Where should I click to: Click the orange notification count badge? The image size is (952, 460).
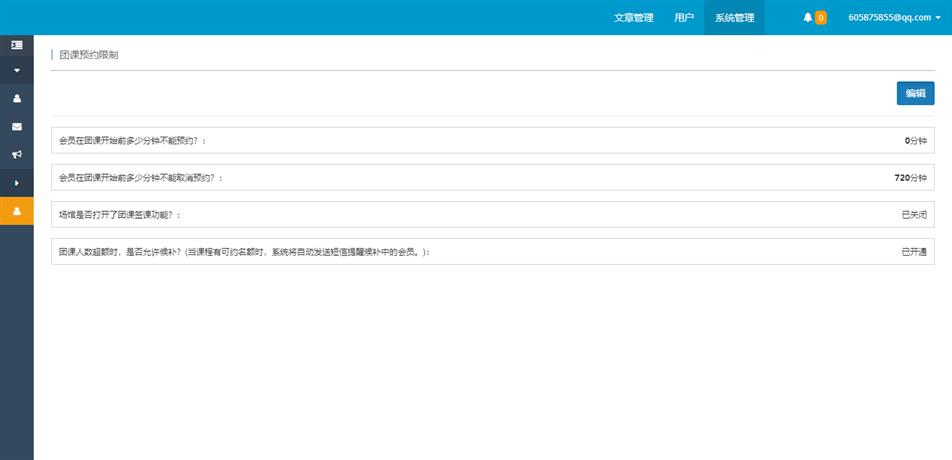point(821,18)
